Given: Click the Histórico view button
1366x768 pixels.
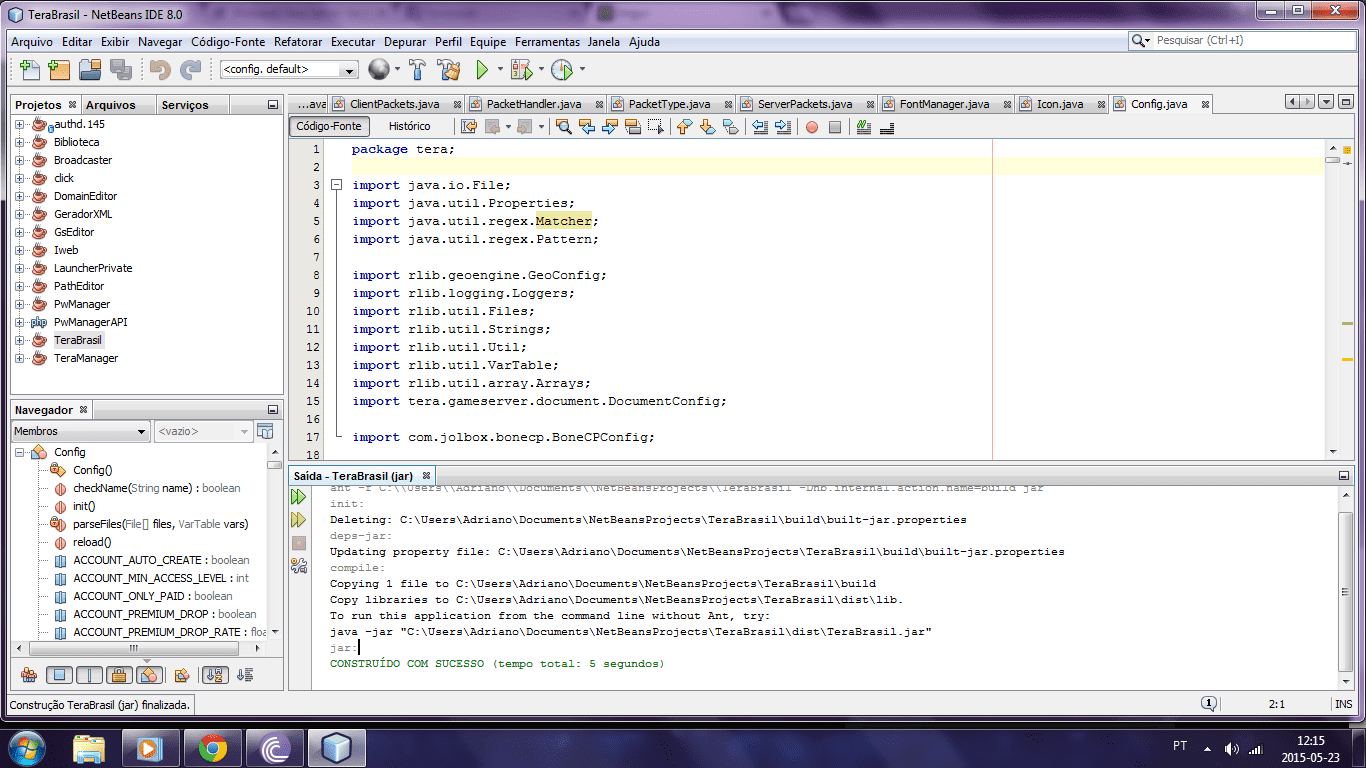Looking at the screenshot, I should [410, 126].
